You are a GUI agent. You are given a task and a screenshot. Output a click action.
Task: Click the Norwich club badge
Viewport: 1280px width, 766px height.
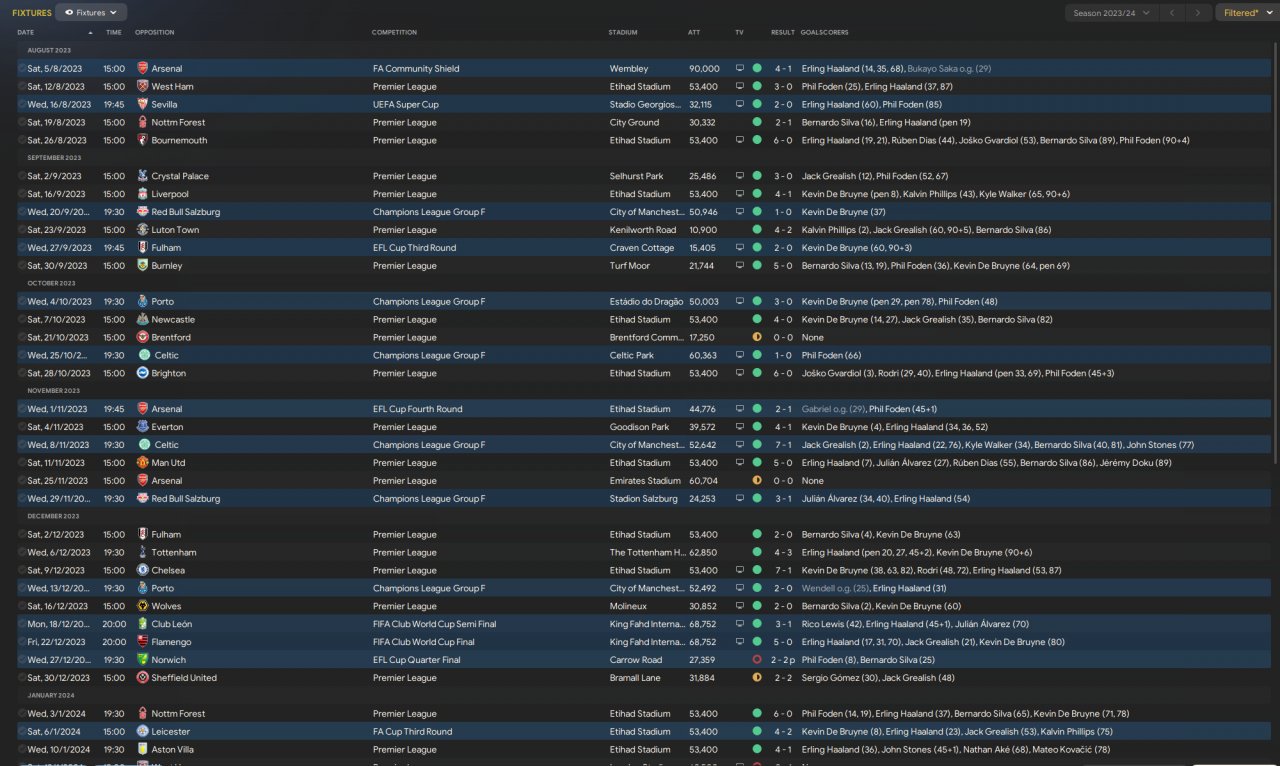143,660
